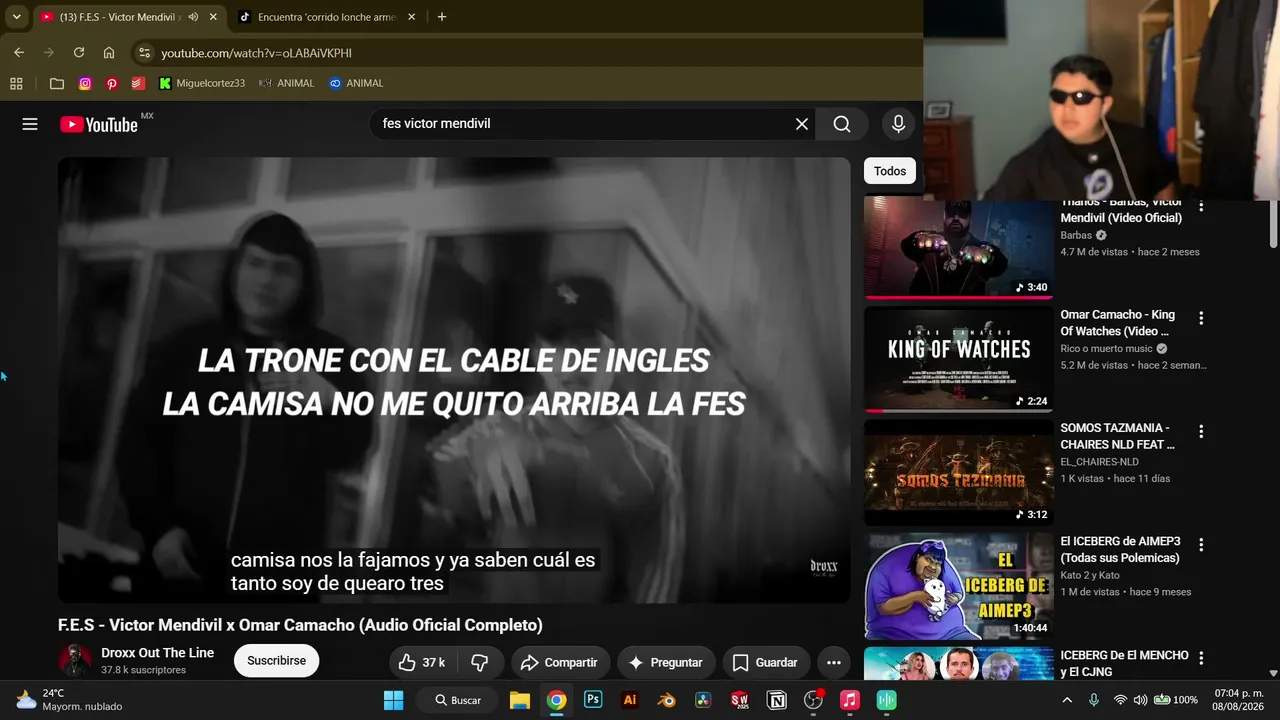1280x720 pixels.
Task: Open the Miguelcortez33 bookmark
Action: pyautogui.click(x=202, y=83)
